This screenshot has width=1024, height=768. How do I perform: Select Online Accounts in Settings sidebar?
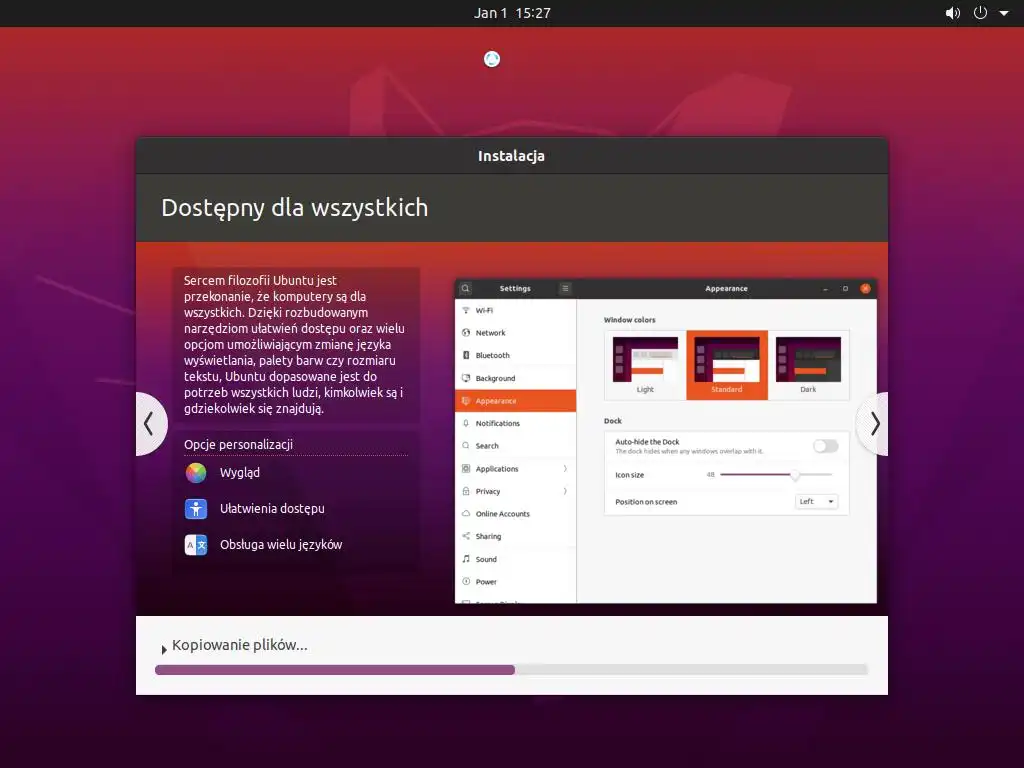tap(515, 514)
